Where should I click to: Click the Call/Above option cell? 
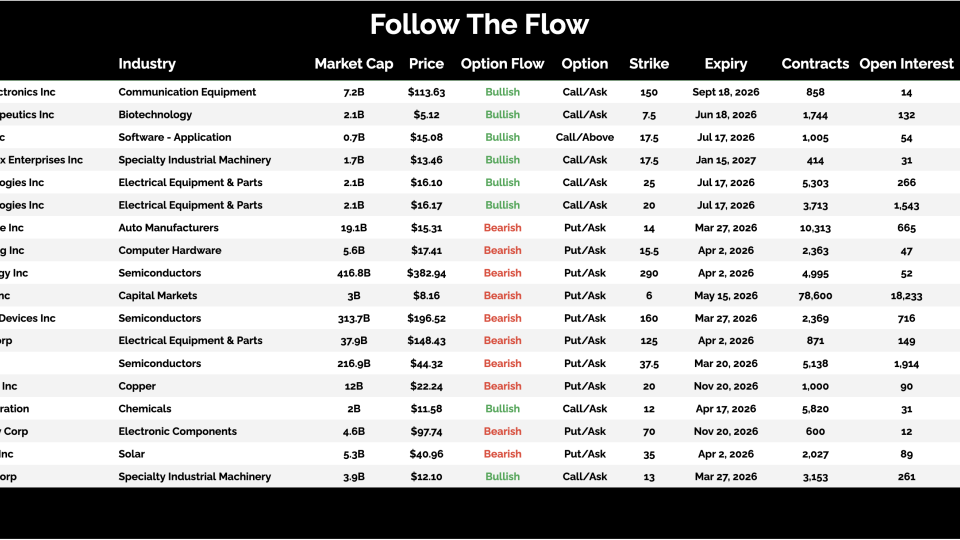pos(585,138)
